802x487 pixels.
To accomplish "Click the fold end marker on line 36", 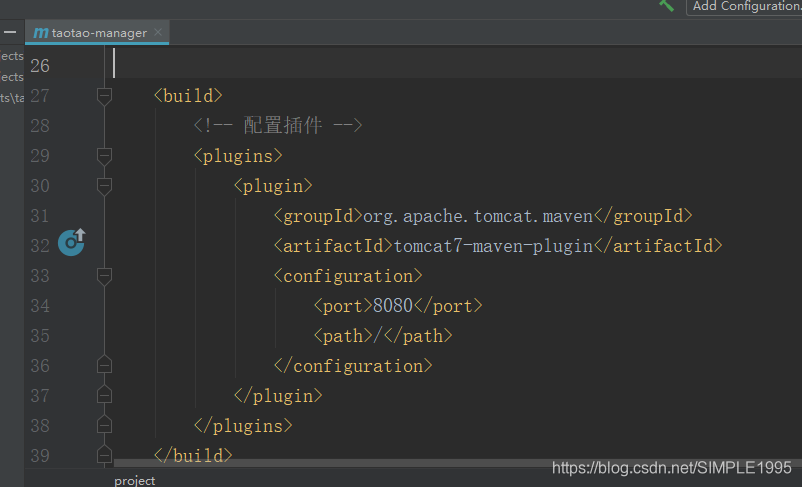I will point(104,365).
